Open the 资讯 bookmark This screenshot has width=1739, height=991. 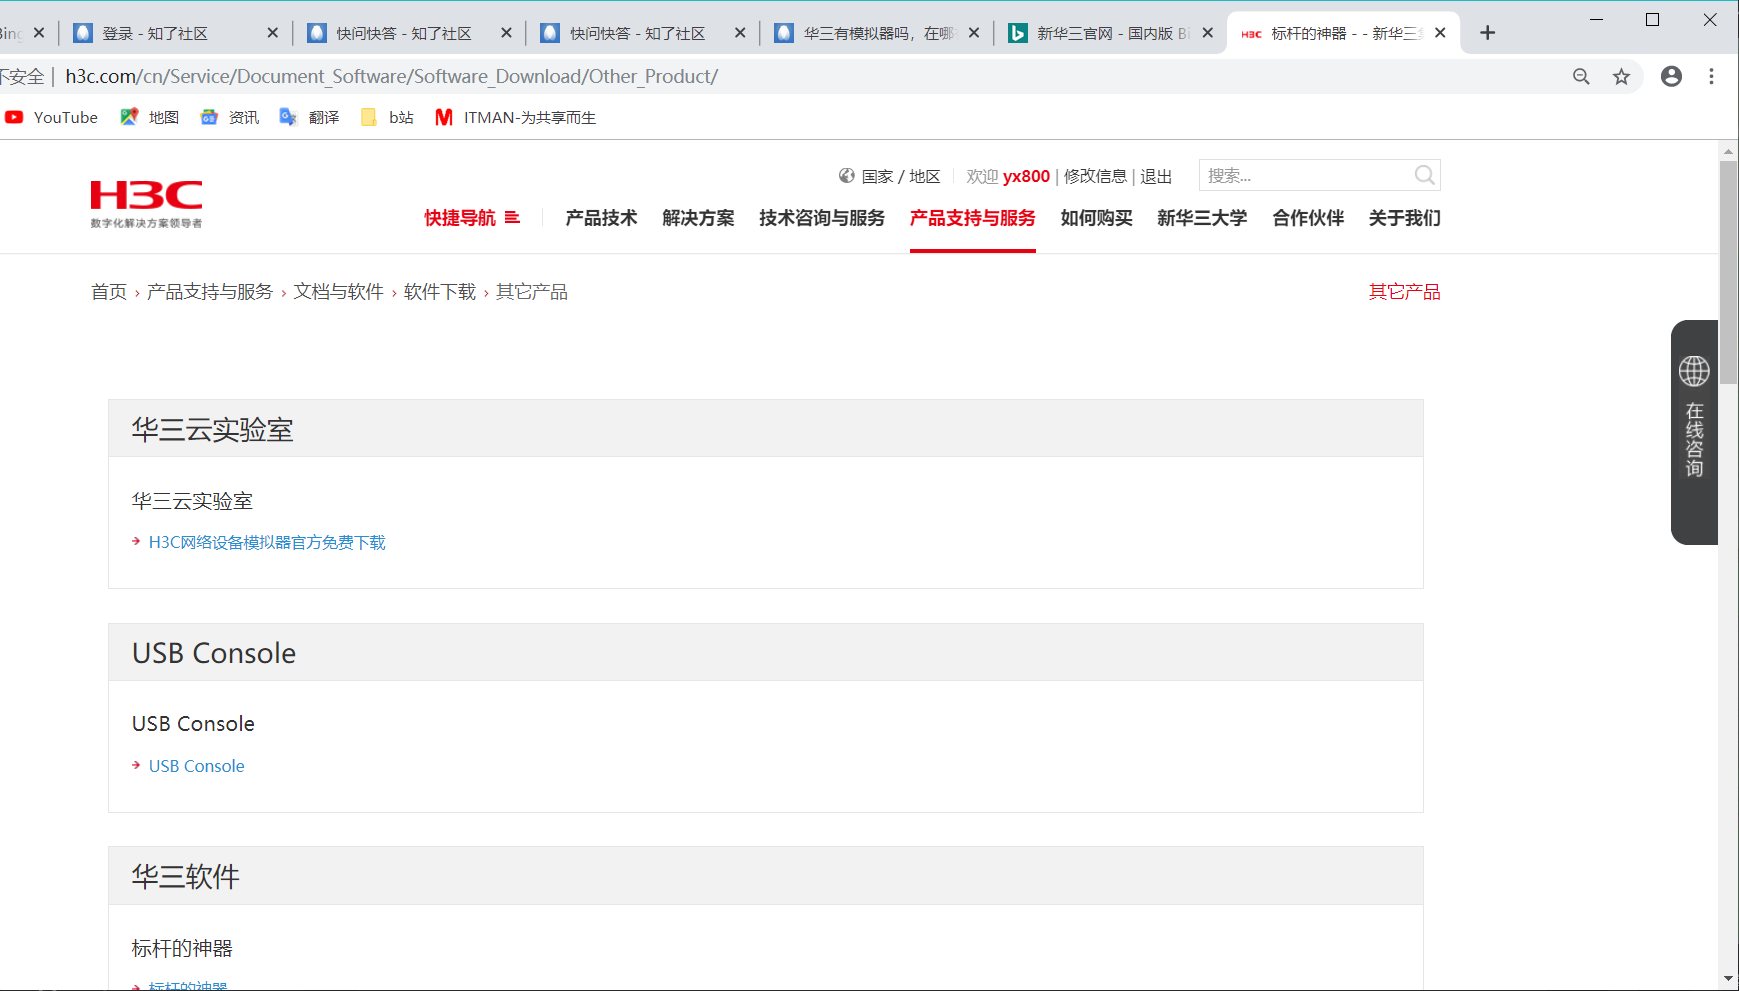[x=229, y=117]
